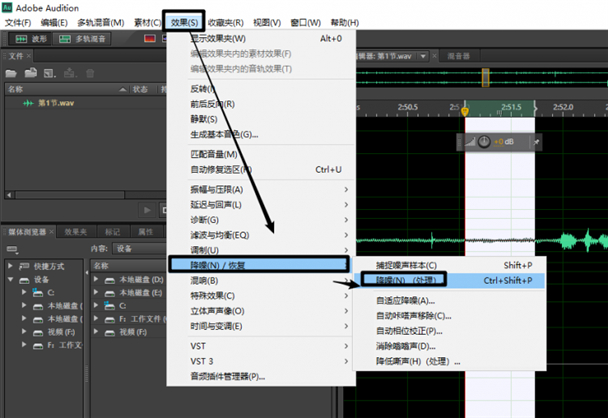Image resolution: width=608 pixels, height=418 pixels.
Task: Open the 收藏夹(R) menu
Action: point(226,23)
